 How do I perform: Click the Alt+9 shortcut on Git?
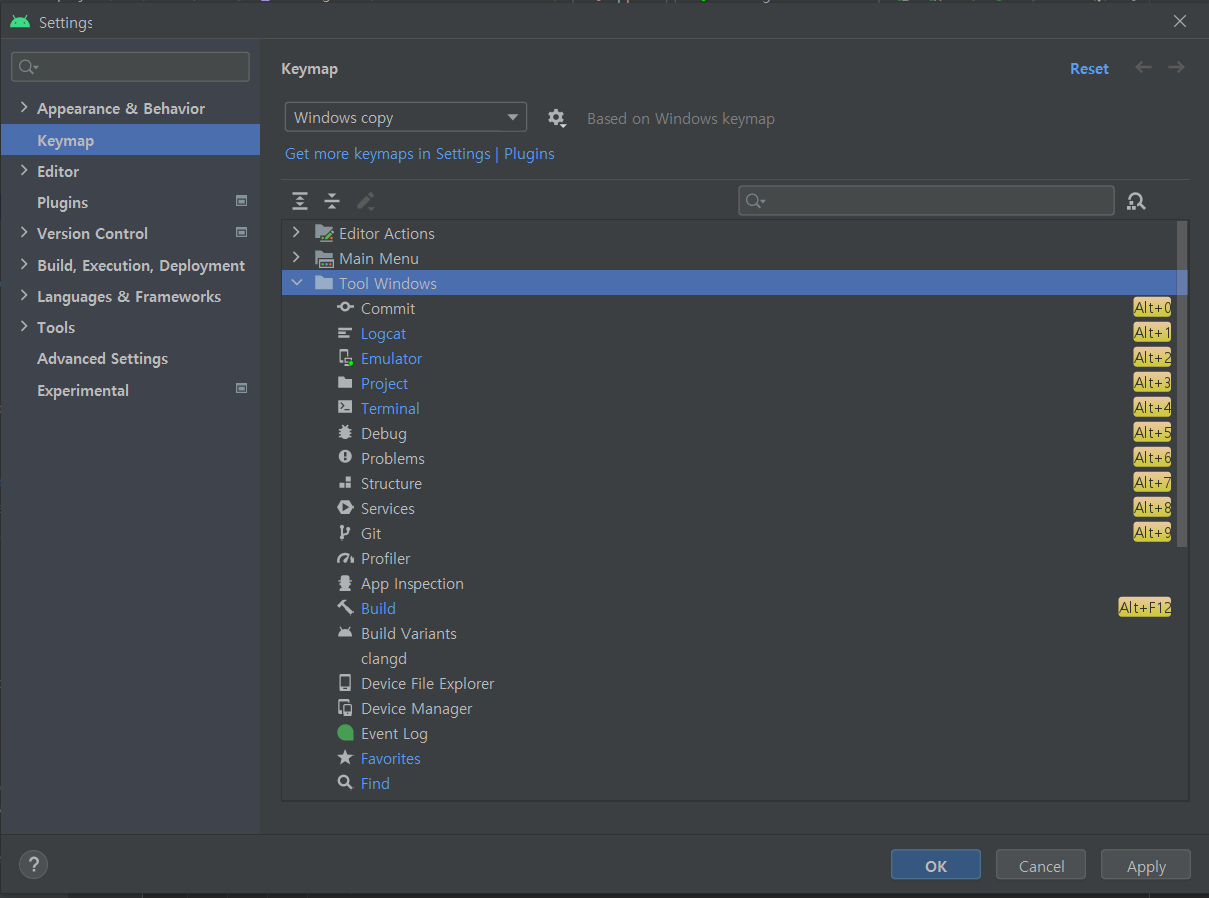coord(1152,533)
